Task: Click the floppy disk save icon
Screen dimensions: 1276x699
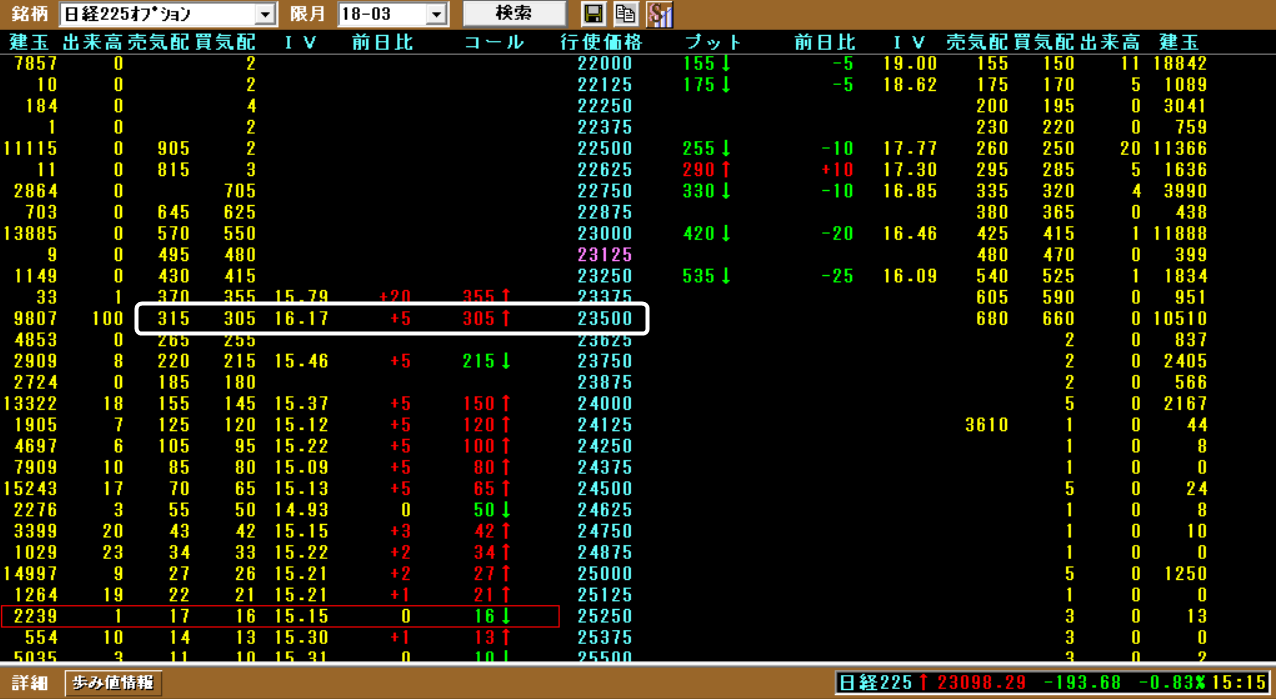Action: [593, 14]
